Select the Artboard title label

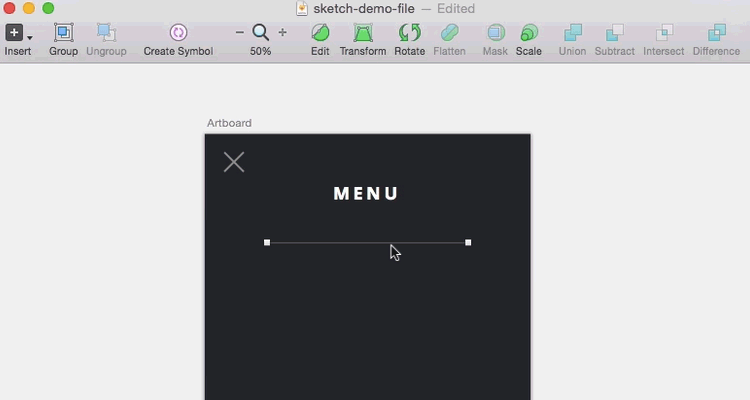point(229,123)
